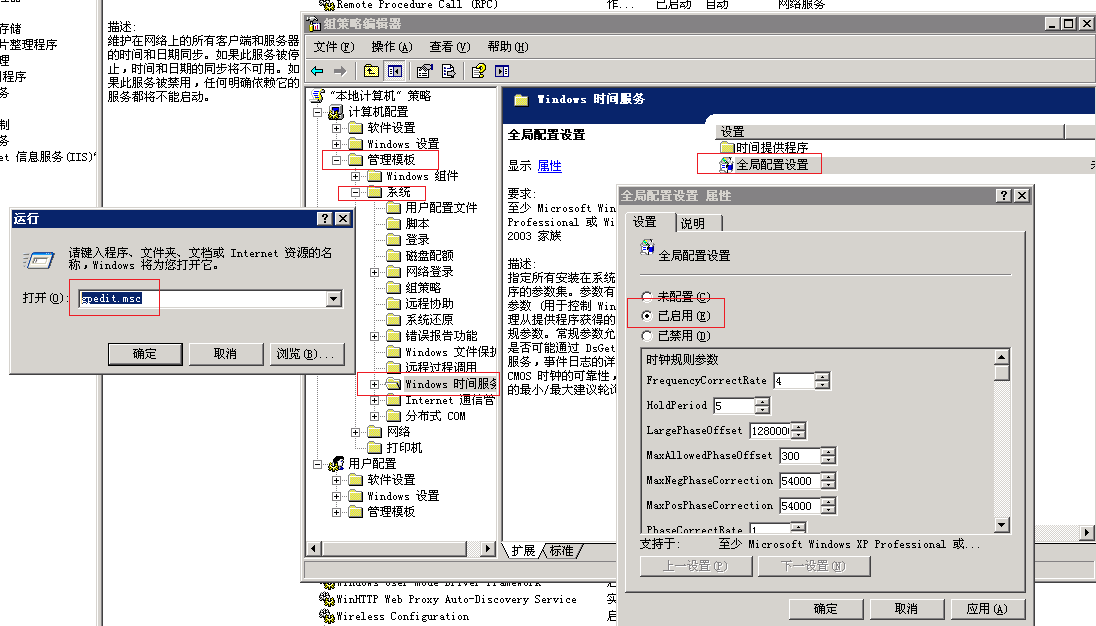
Task: Click the show/hide action pane toolbar icon
Action: pos(502,71)
